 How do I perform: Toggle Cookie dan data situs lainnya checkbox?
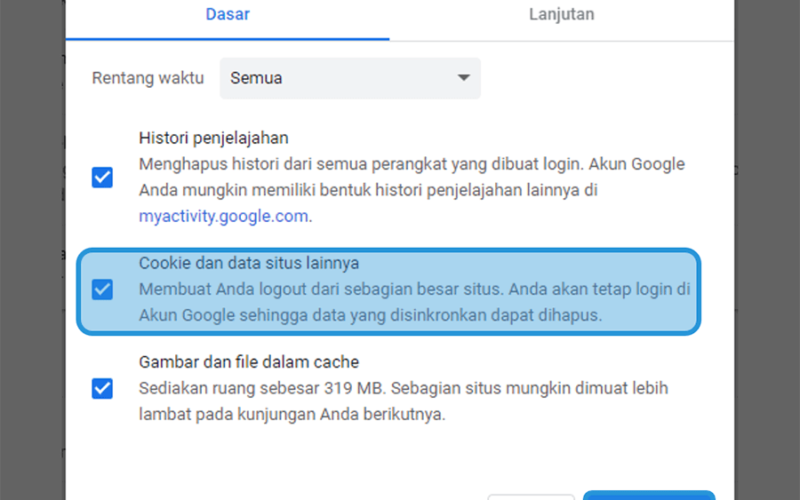(x=102, y=289)
